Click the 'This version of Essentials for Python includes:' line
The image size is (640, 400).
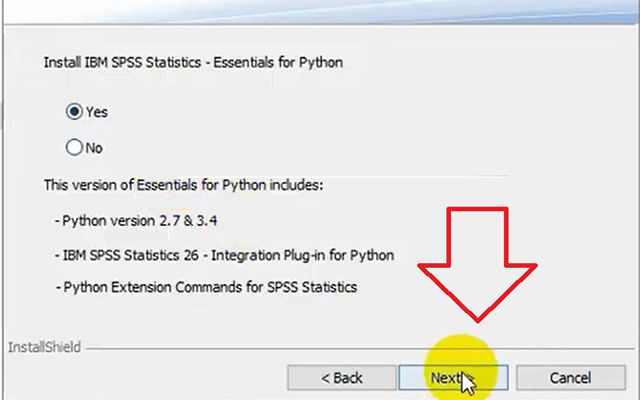[183, 185]
